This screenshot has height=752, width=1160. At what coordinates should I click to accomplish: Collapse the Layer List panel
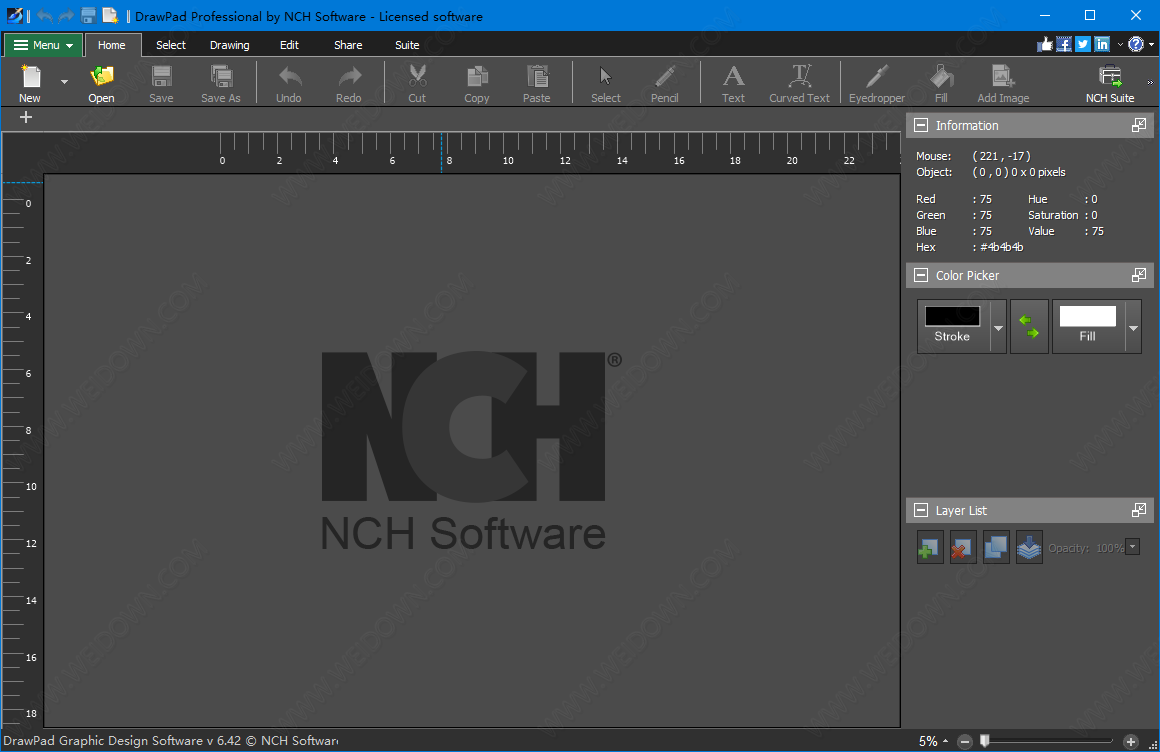(x=921, y=510)
